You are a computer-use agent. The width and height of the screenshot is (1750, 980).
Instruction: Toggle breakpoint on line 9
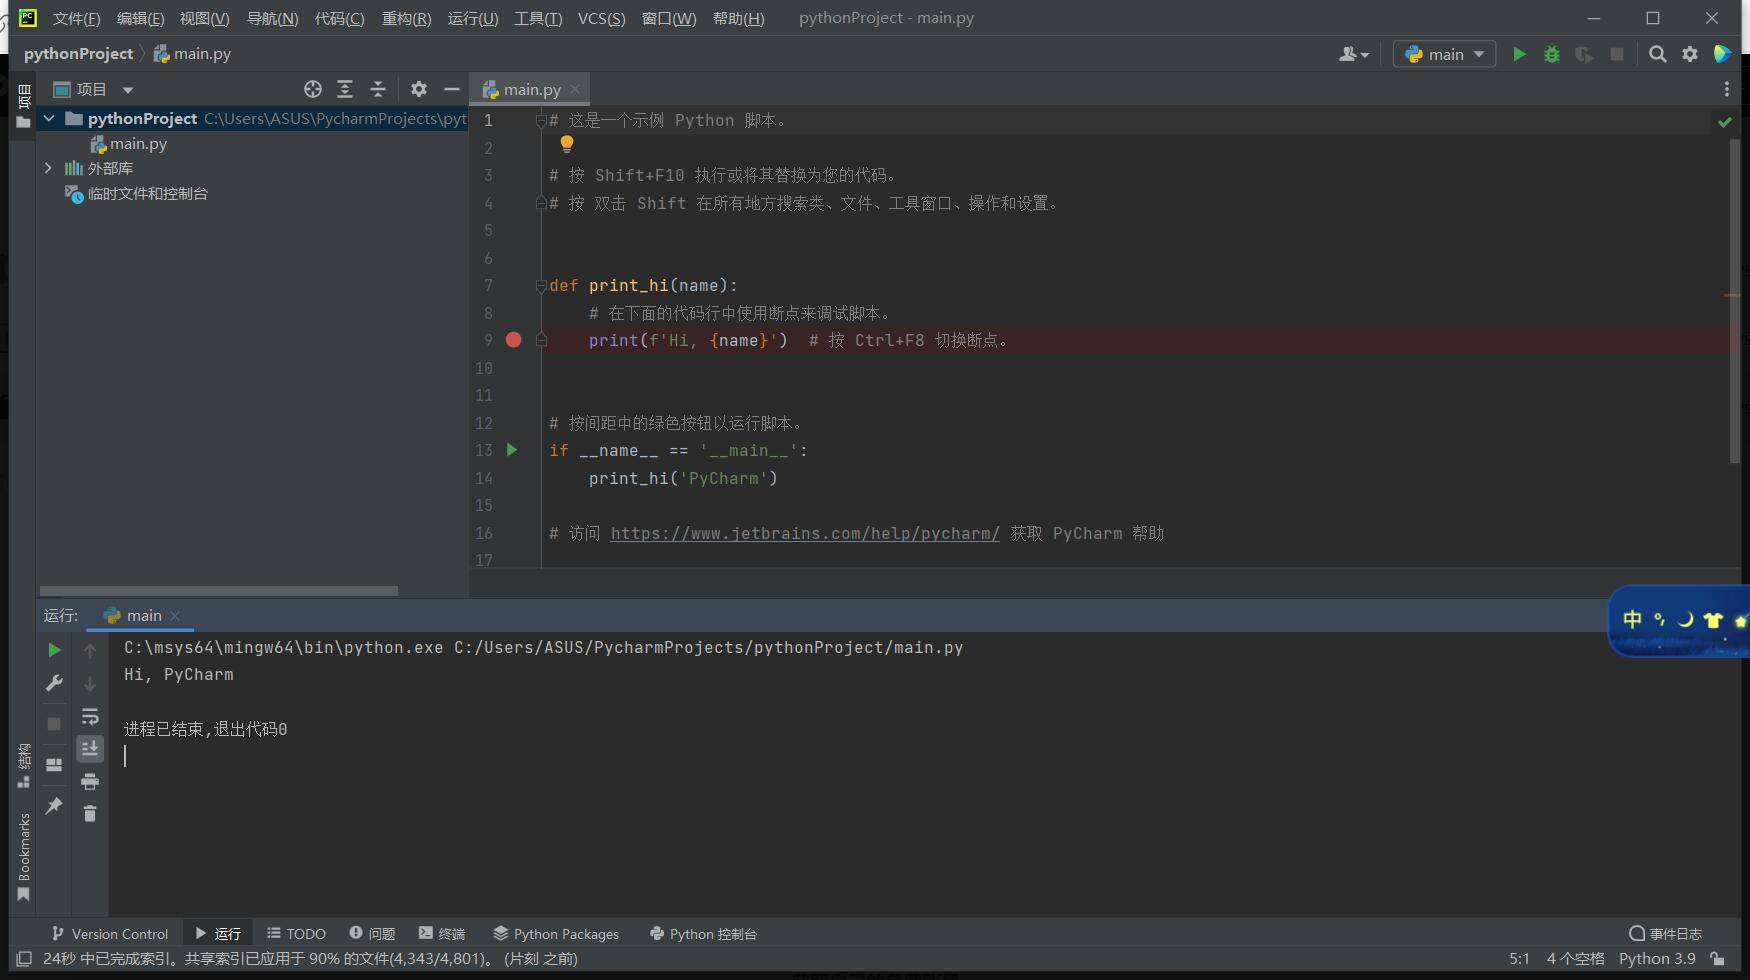click(514, 340)
